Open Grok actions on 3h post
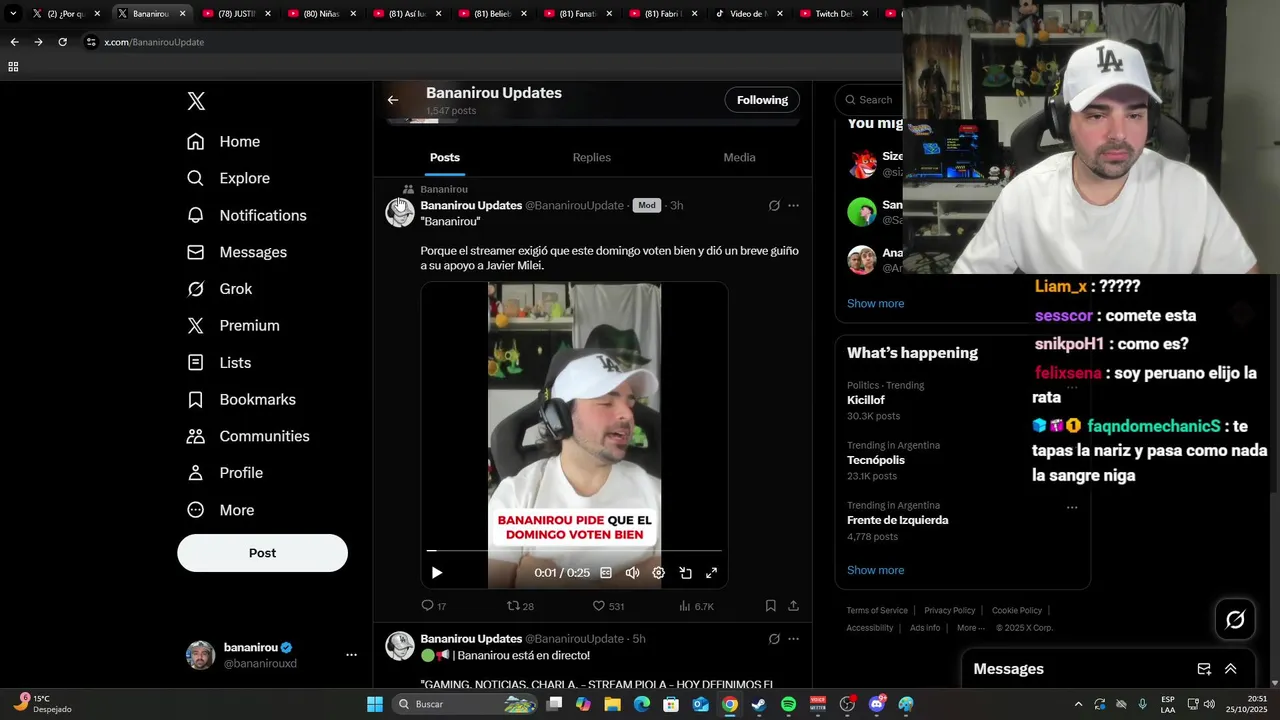Image resolution: width=1280 pixels, height=720 pixels. tap(774, 206)
